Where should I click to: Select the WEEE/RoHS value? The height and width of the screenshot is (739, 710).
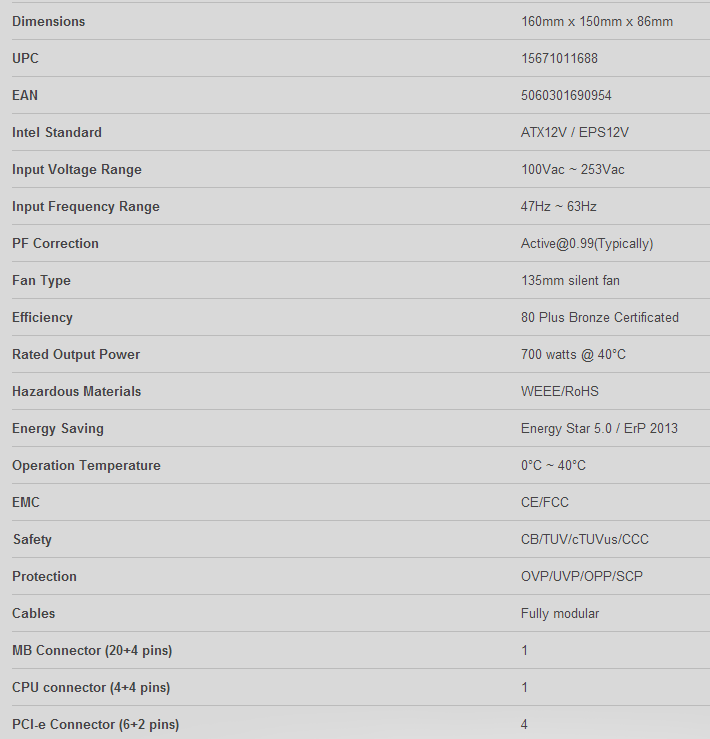(x=560, y=391)
